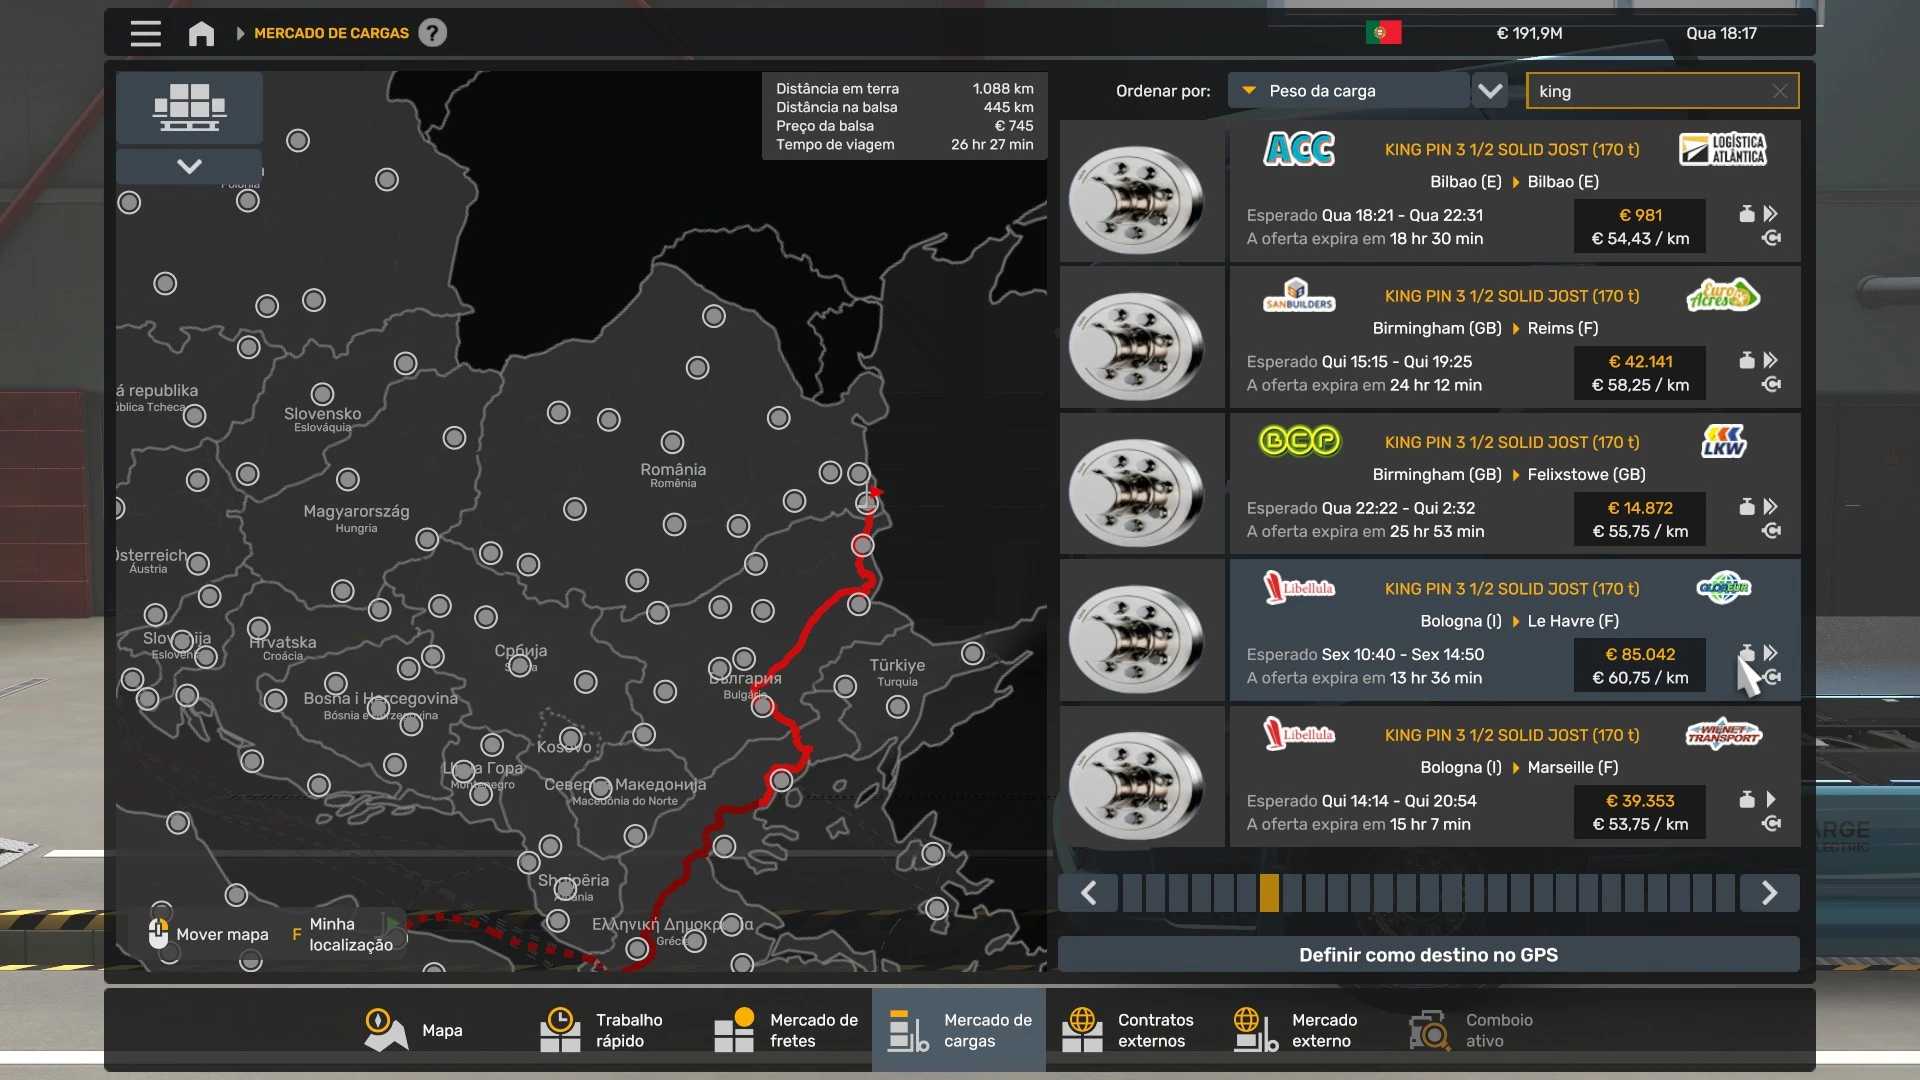Click weight icon on Bilbao cargo offer
This screenshot has height=1080, width=1920.
(1746, 214)
